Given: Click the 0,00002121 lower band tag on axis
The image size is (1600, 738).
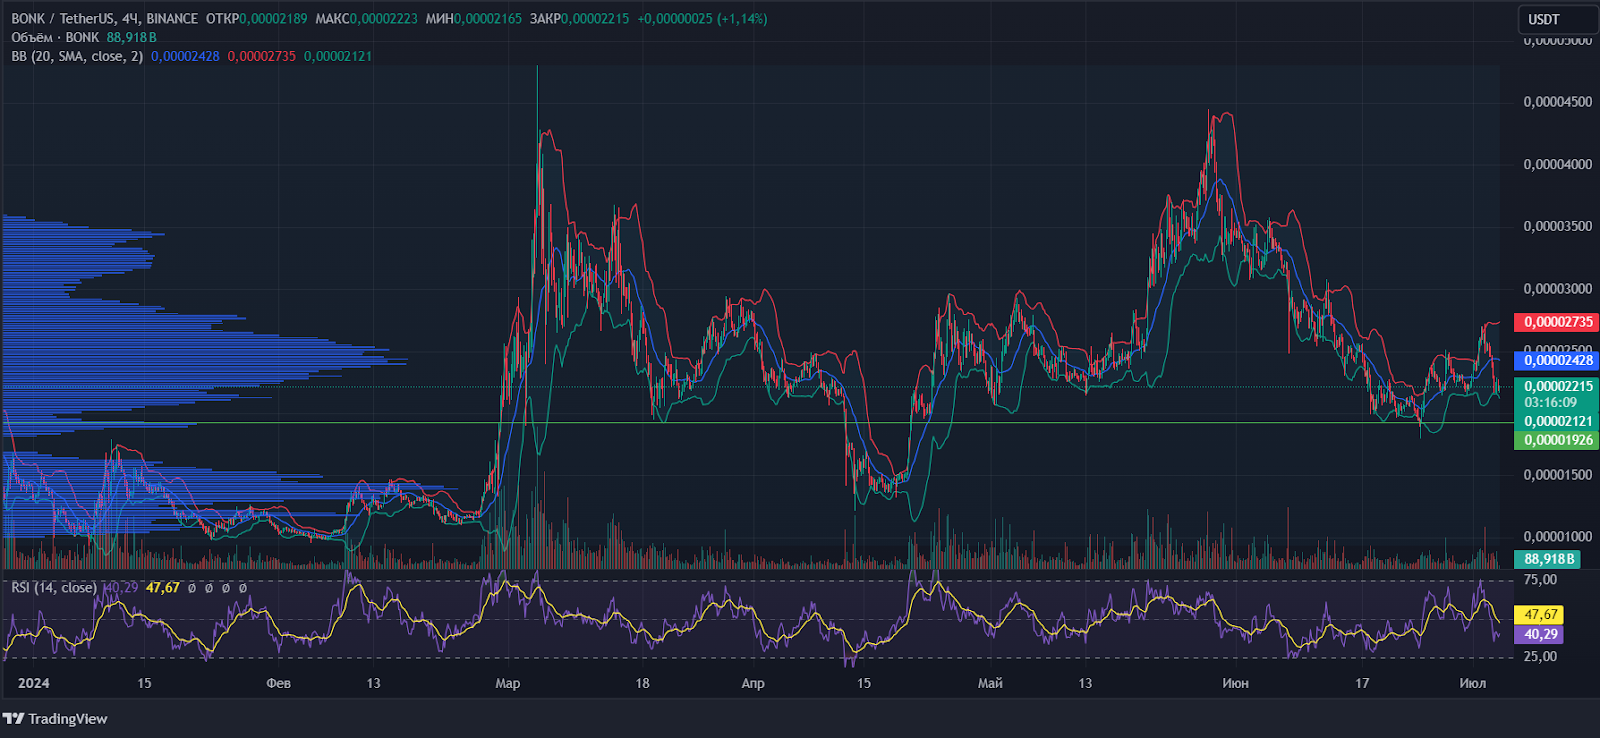Looking at the screenshot, I should 1557,421.
